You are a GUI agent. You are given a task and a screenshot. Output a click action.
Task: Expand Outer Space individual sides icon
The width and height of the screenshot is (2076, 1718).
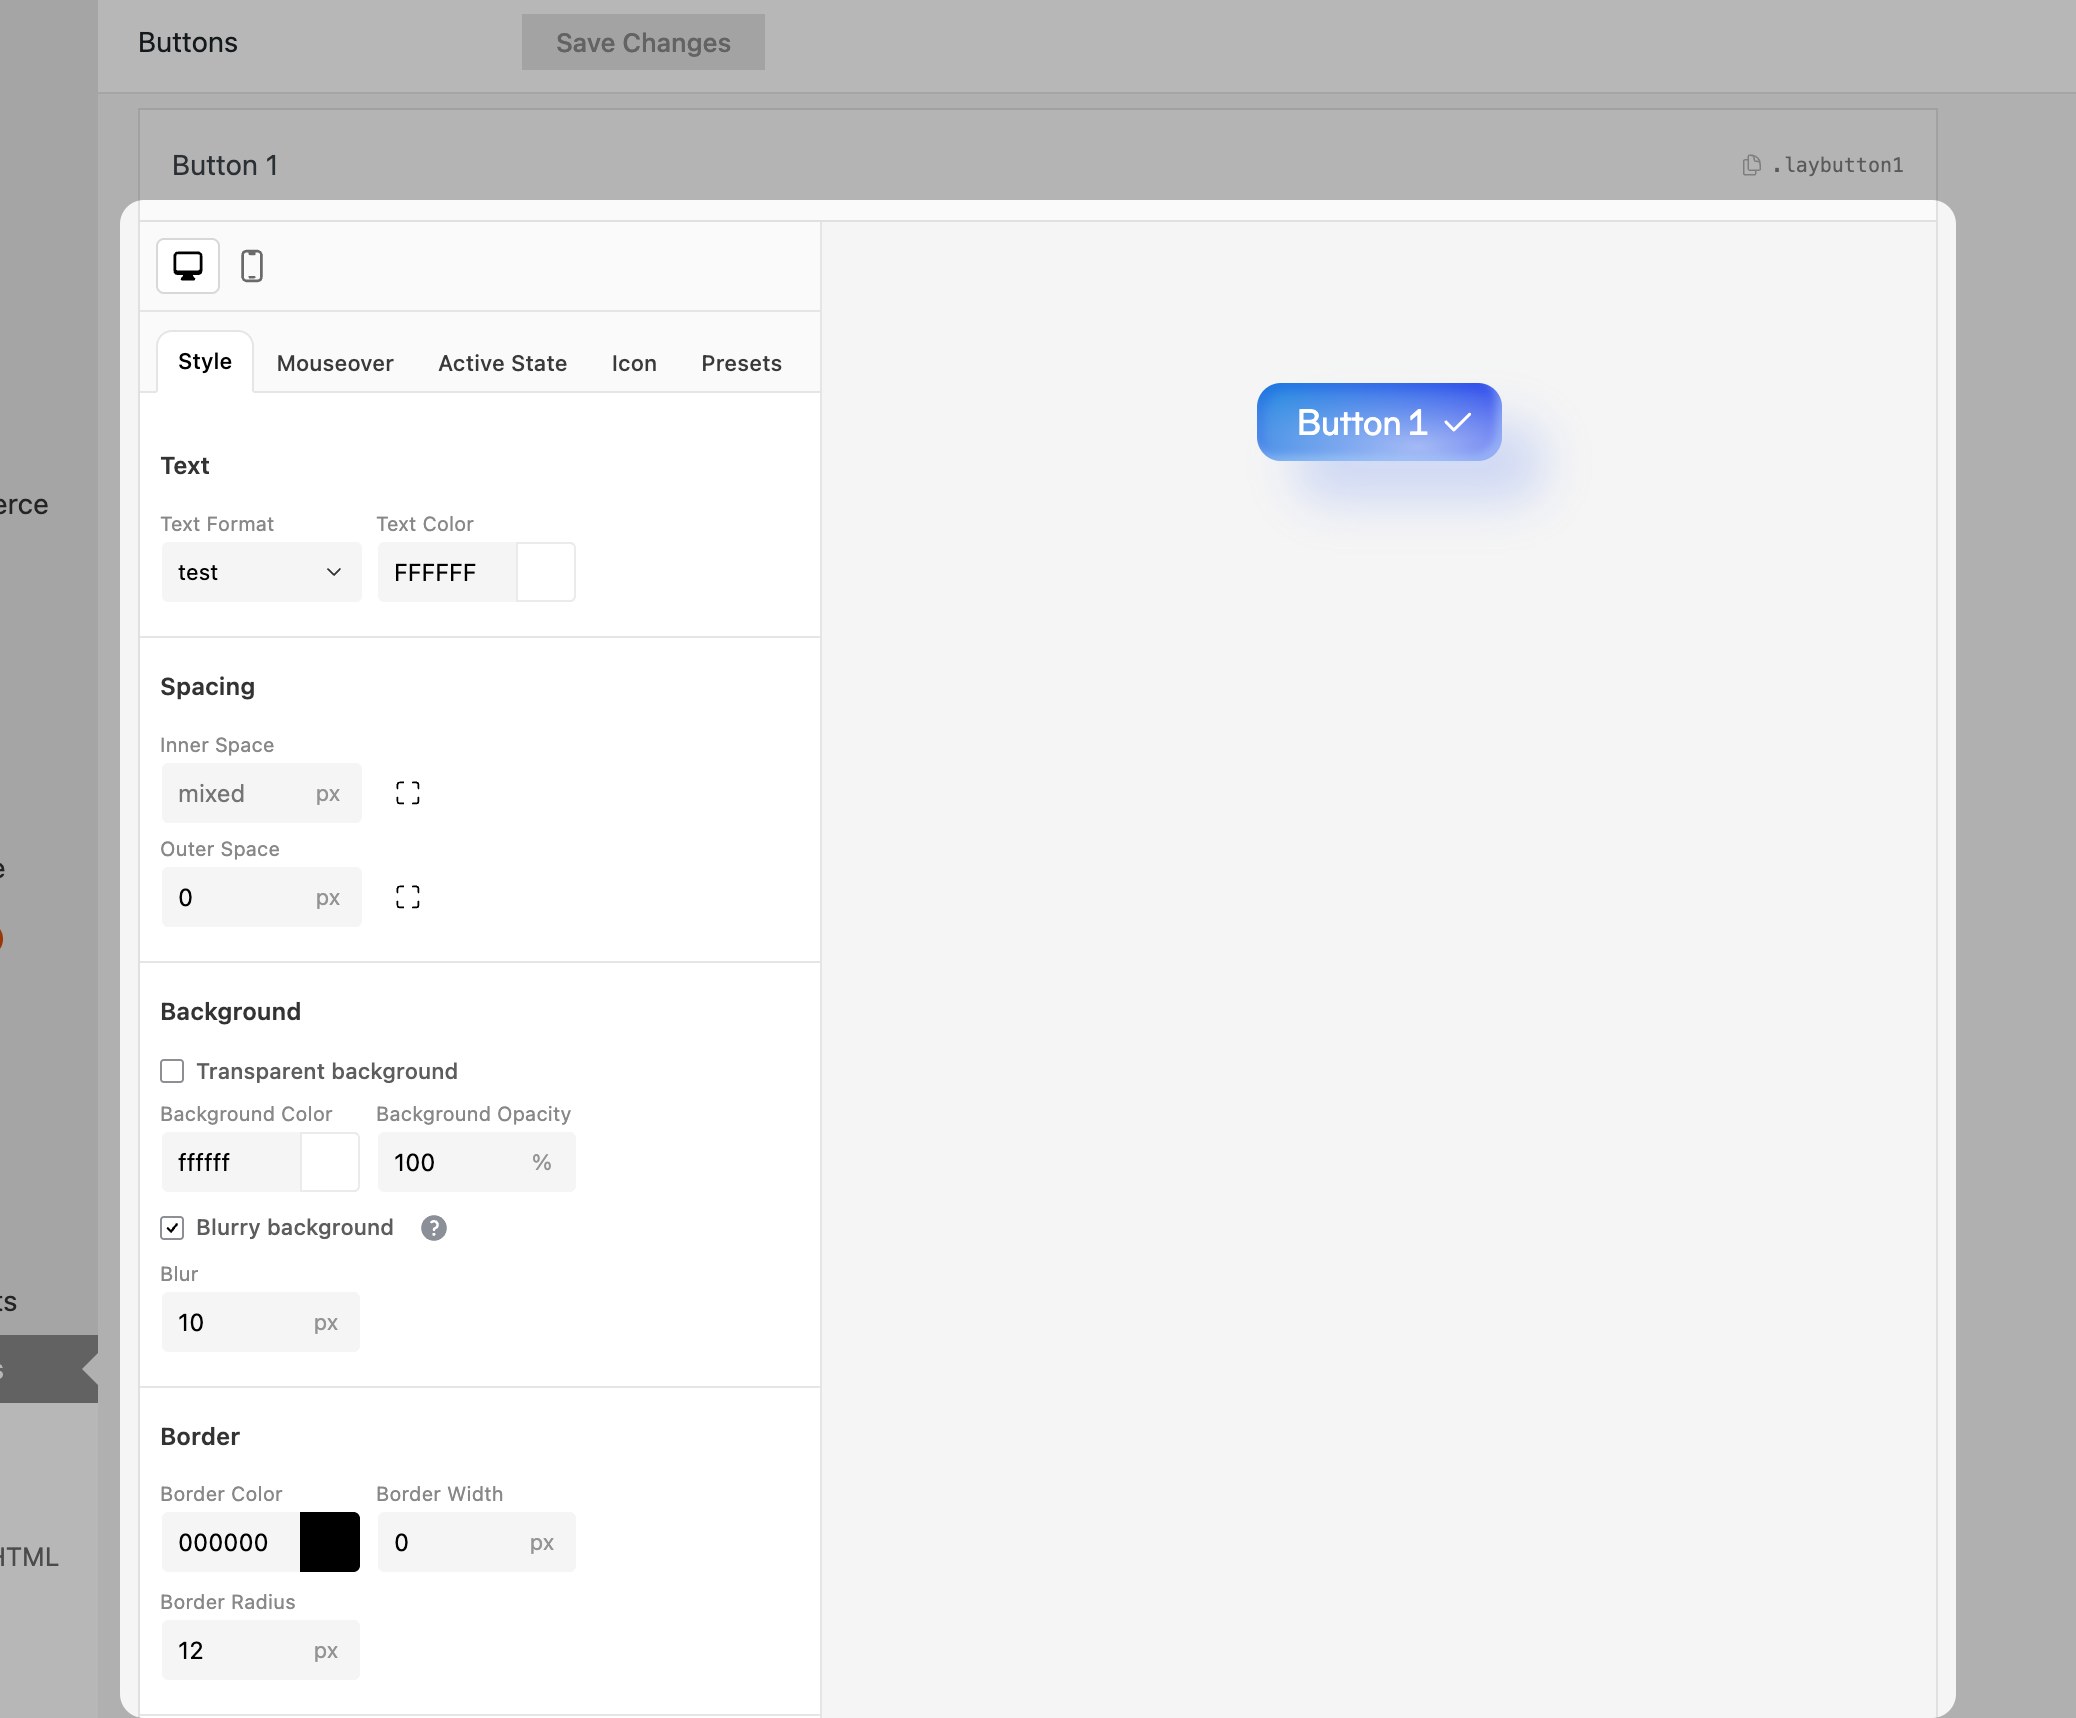point(408,897)
